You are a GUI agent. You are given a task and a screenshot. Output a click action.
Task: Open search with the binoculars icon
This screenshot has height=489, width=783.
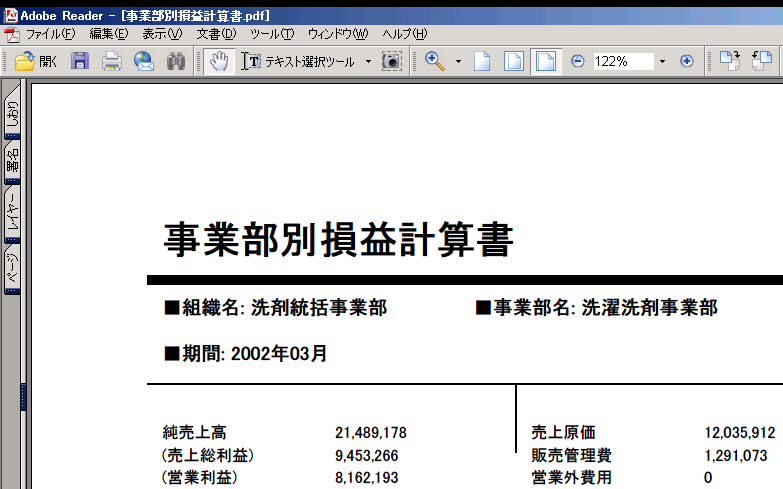coord(176,61)
